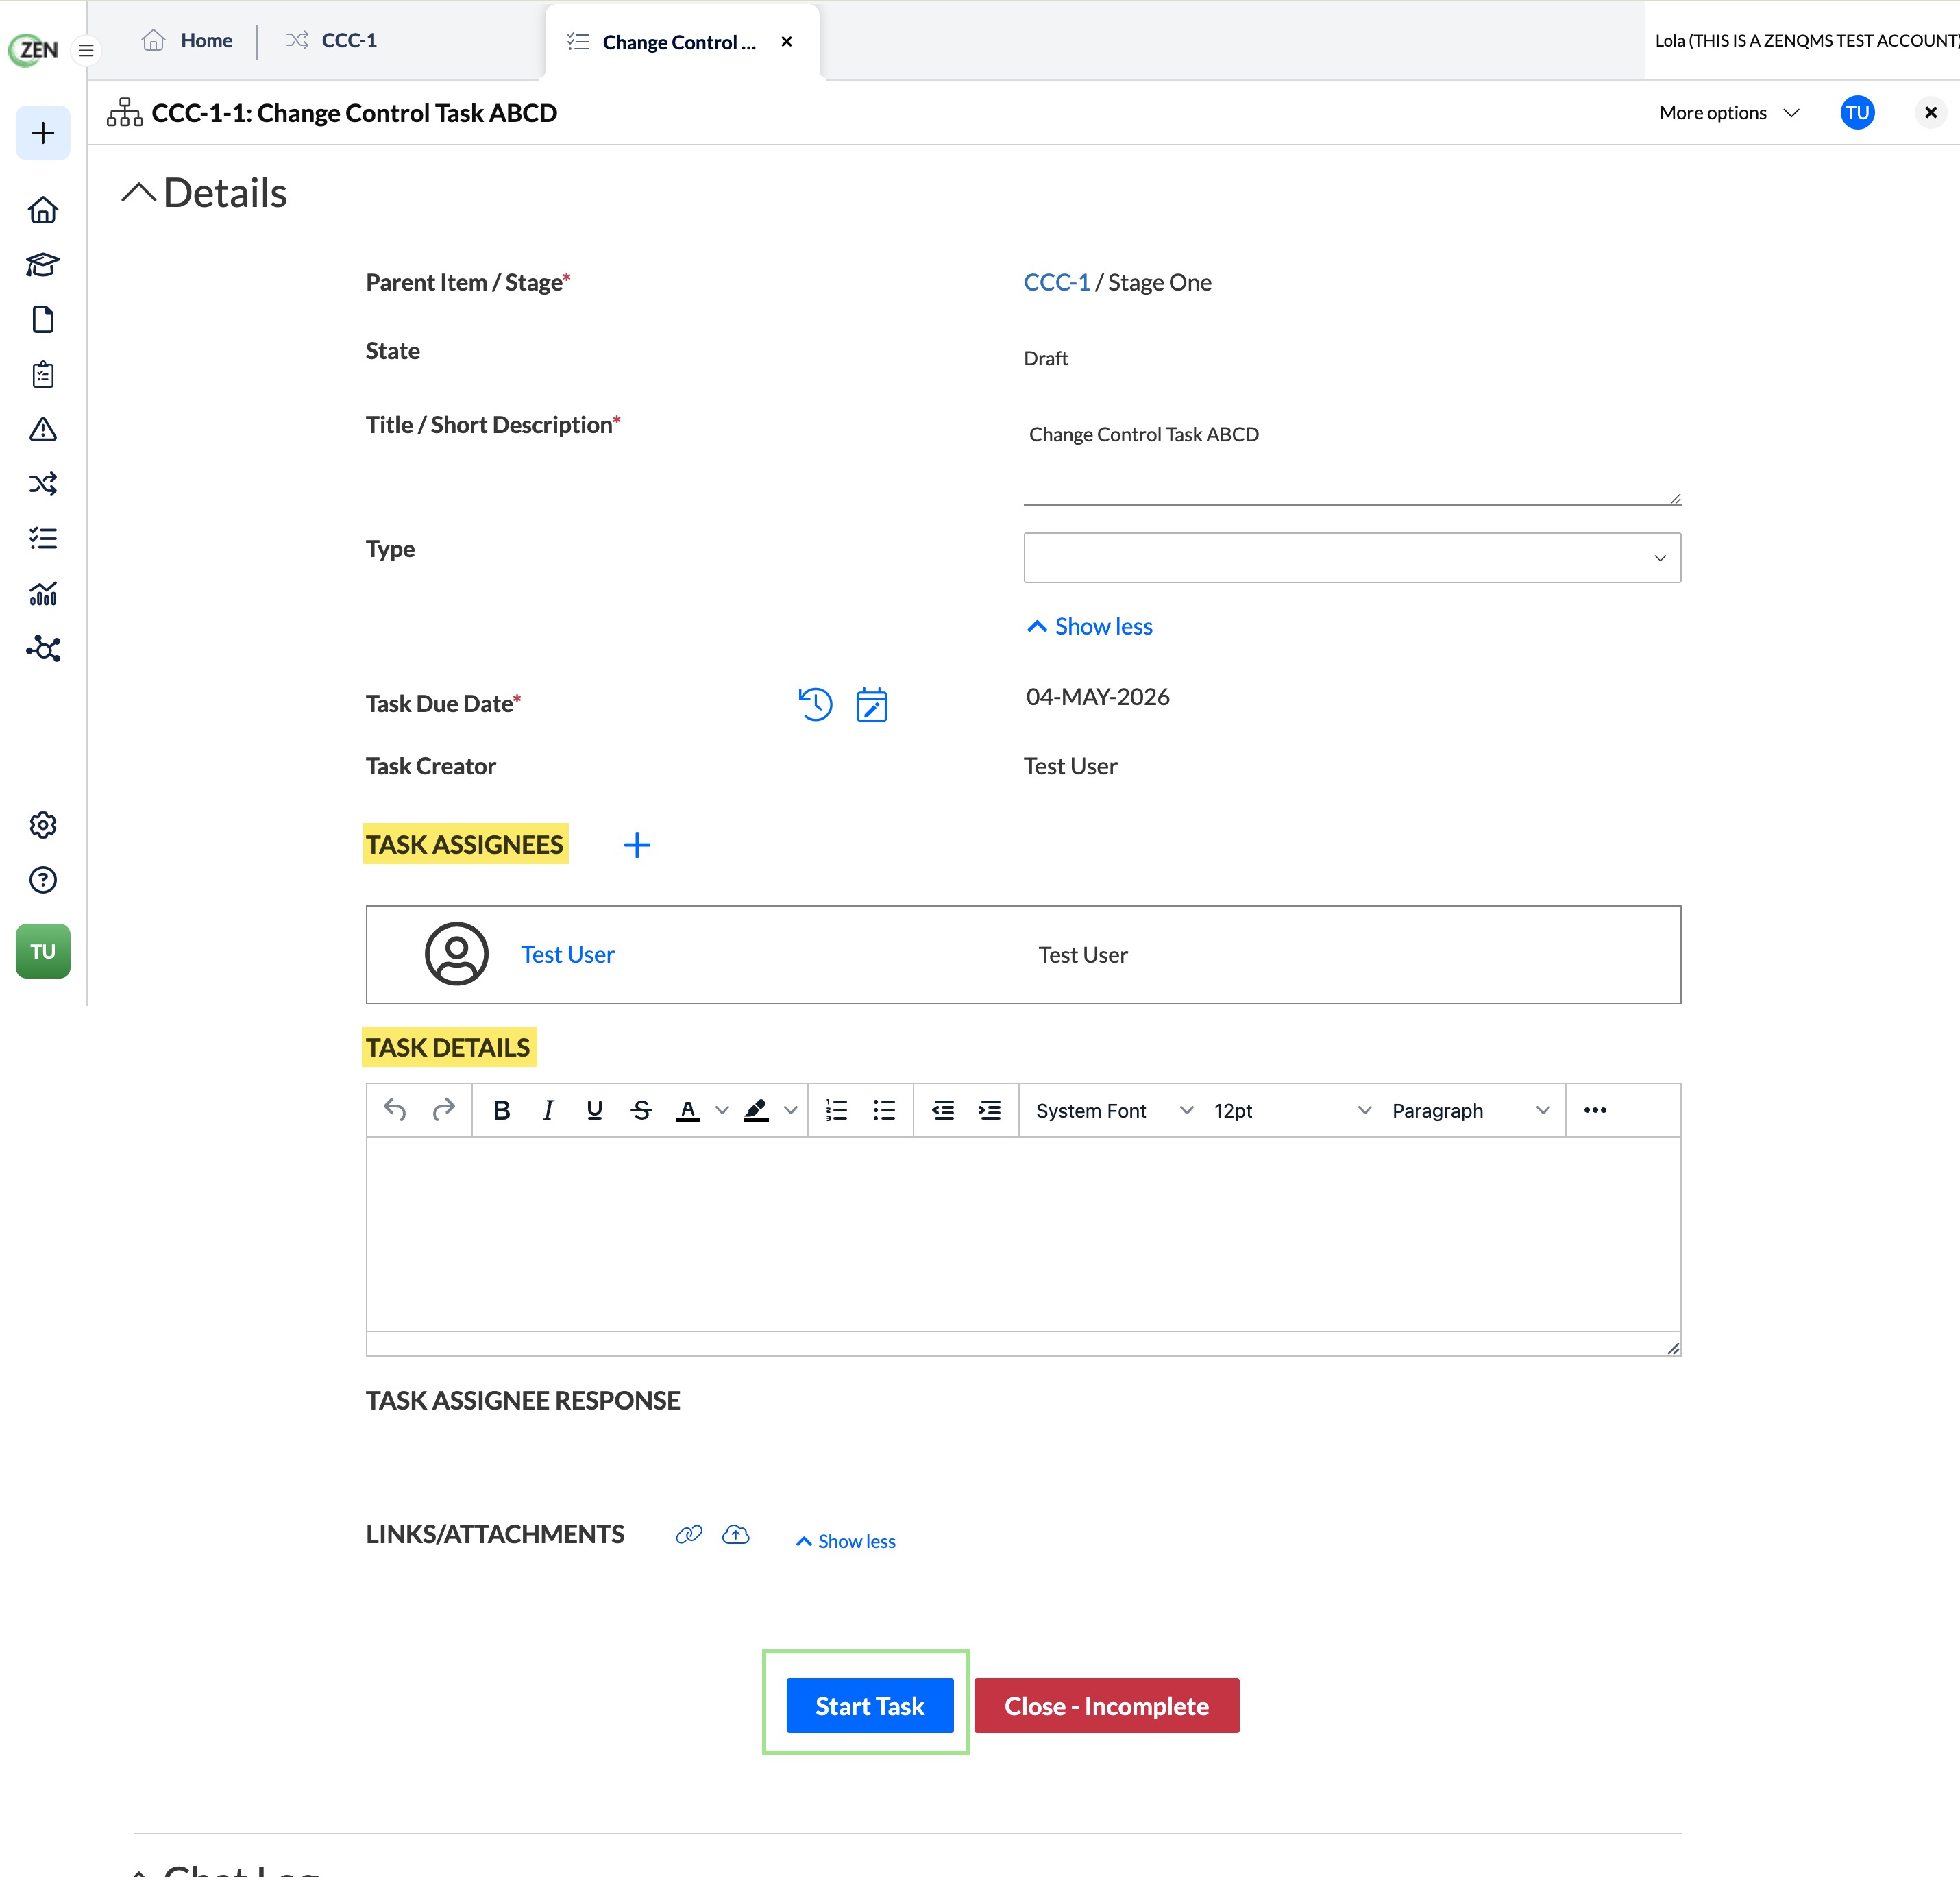Toggle Underline formatting
Screen dimensions: 1960x1881
click(x=594, y=1110)
